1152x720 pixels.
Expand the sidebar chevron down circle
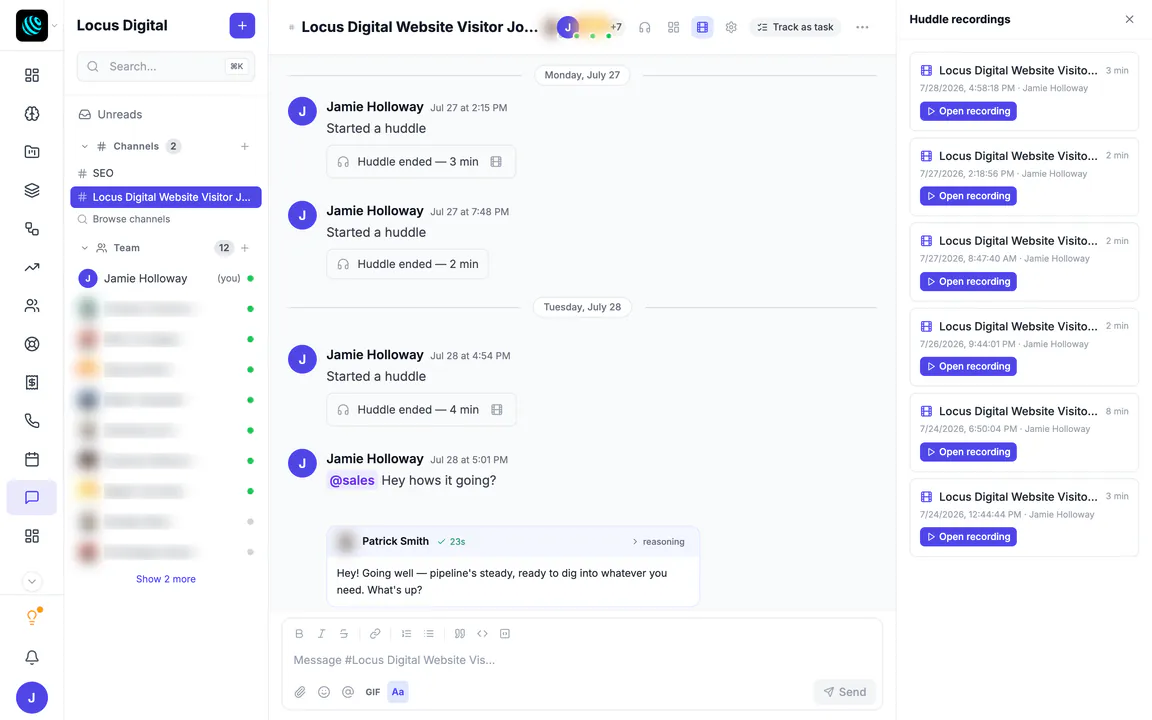32,581
